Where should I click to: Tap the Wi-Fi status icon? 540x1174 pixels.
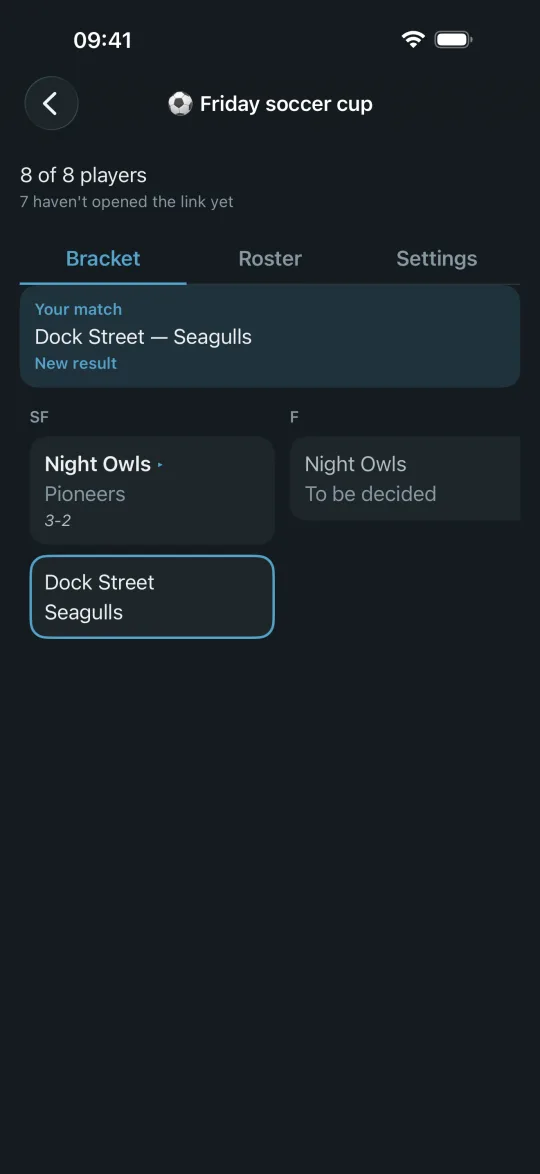[x=413, y=40]
